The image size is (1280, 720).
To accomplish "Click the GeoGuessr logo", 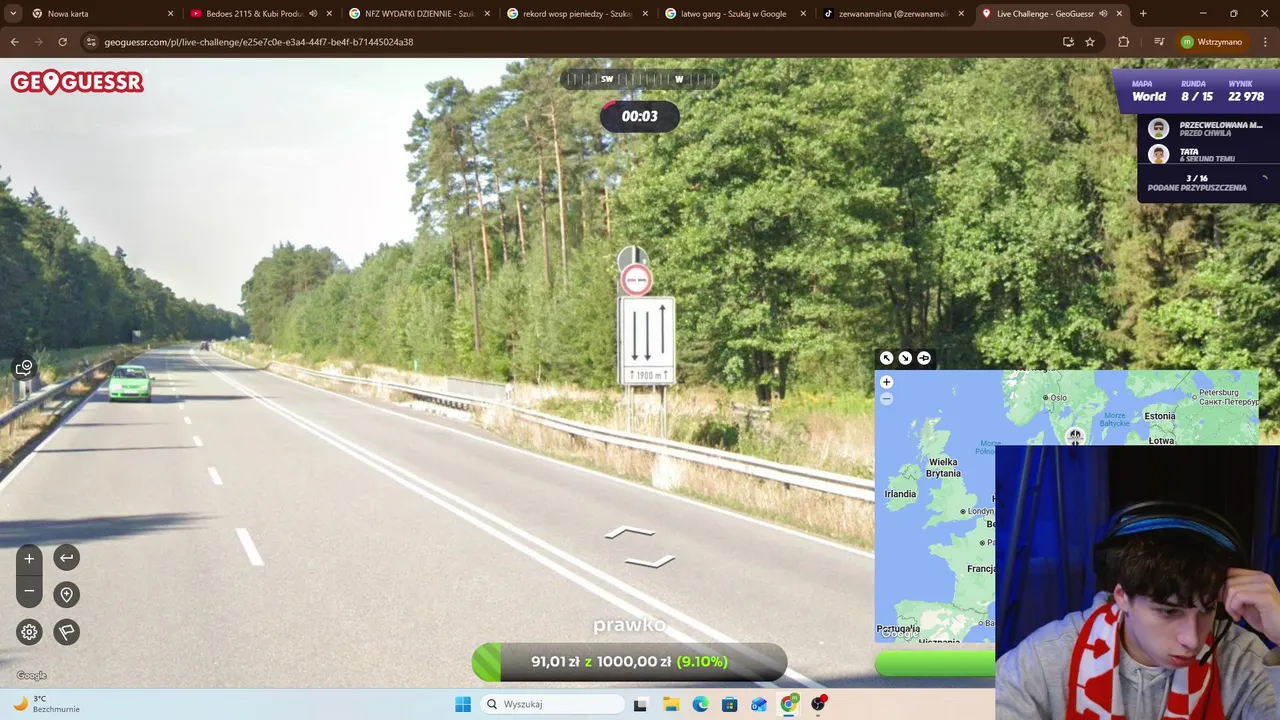I will 77,82.
